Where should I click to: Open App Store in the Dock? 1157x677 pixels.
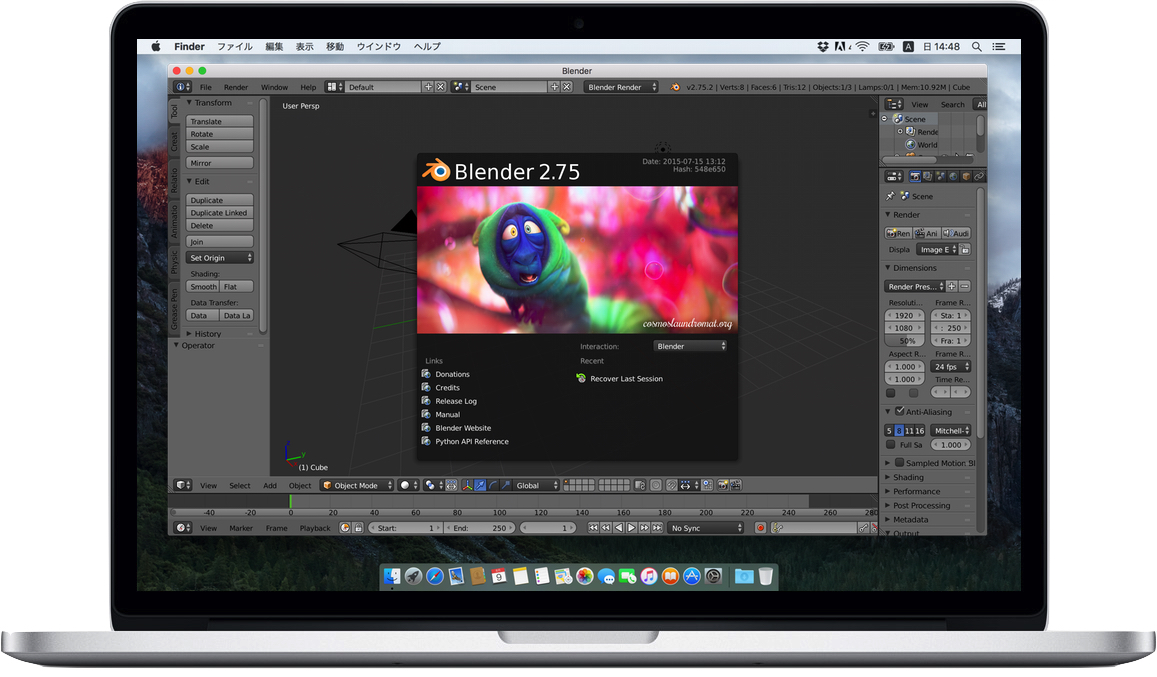(x=691, y=576)
